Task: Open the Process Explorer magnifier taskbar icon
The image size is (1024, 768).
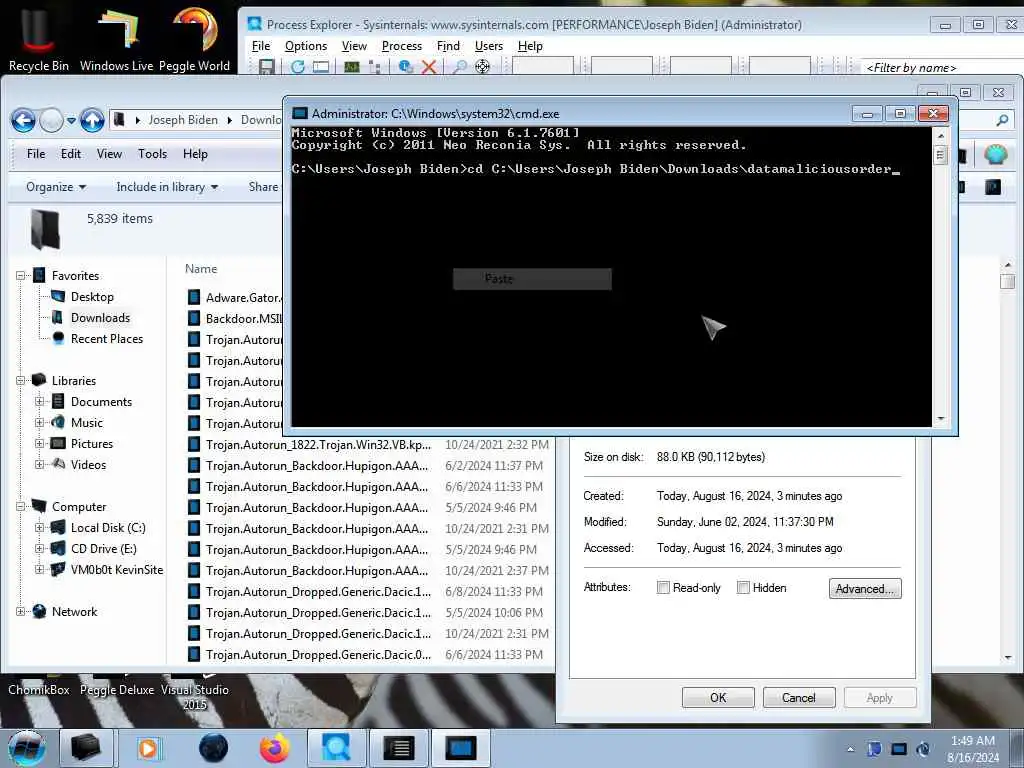Action: [x=336, y=748]
